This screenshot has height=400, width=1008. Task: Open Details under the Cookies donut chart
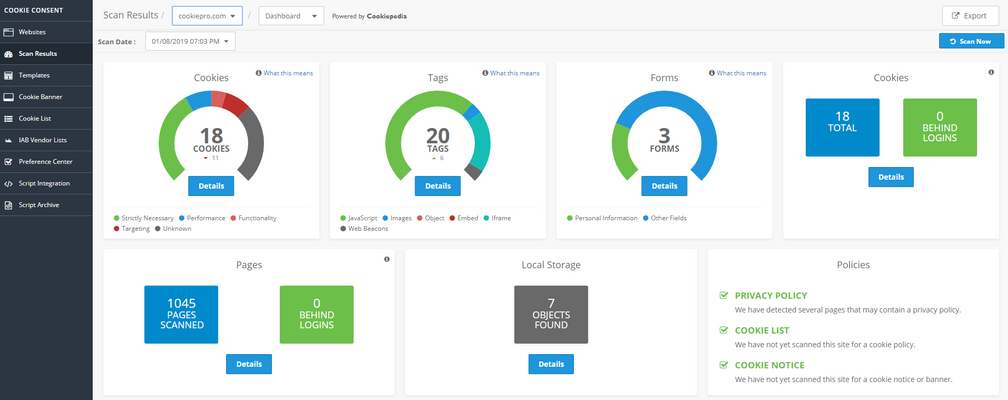211,186
